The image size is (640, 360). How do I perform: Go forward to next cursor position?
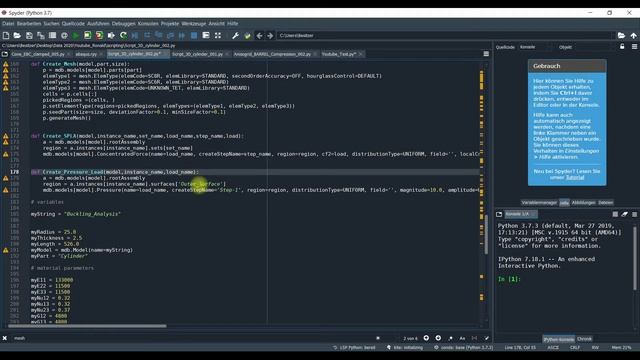(270, 36)
